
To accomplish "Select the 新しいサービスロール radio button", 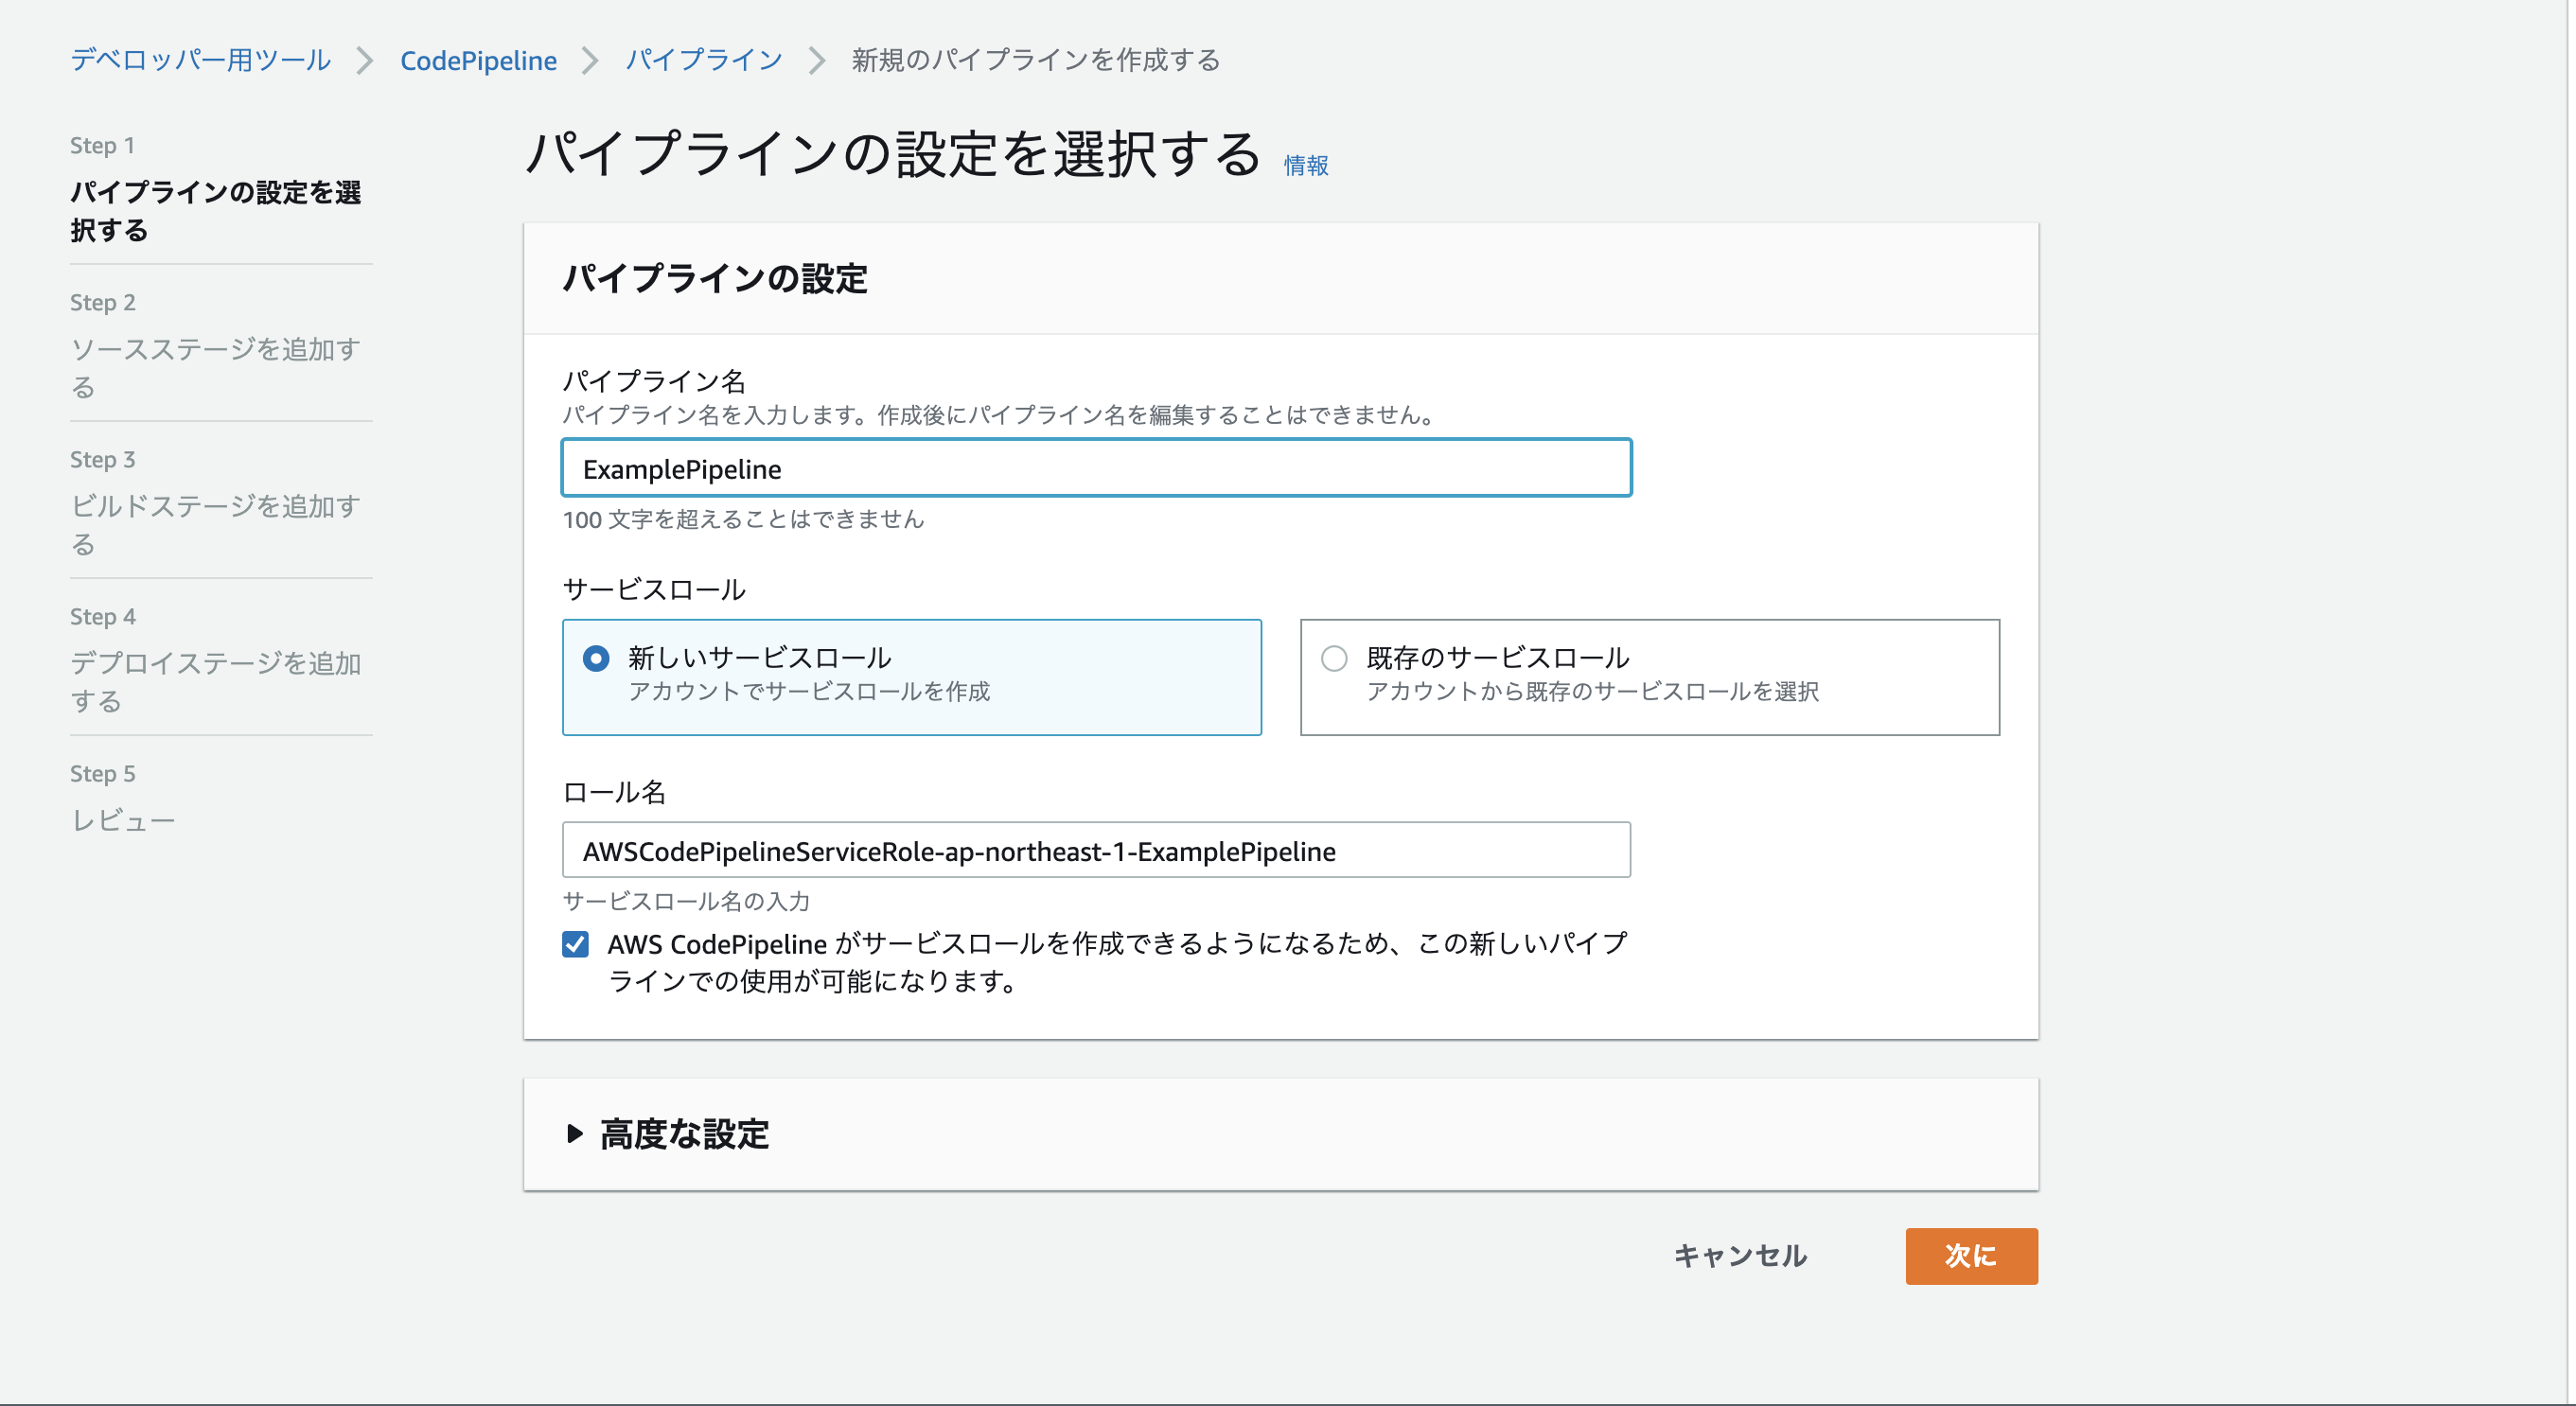I will click(596, 658).
